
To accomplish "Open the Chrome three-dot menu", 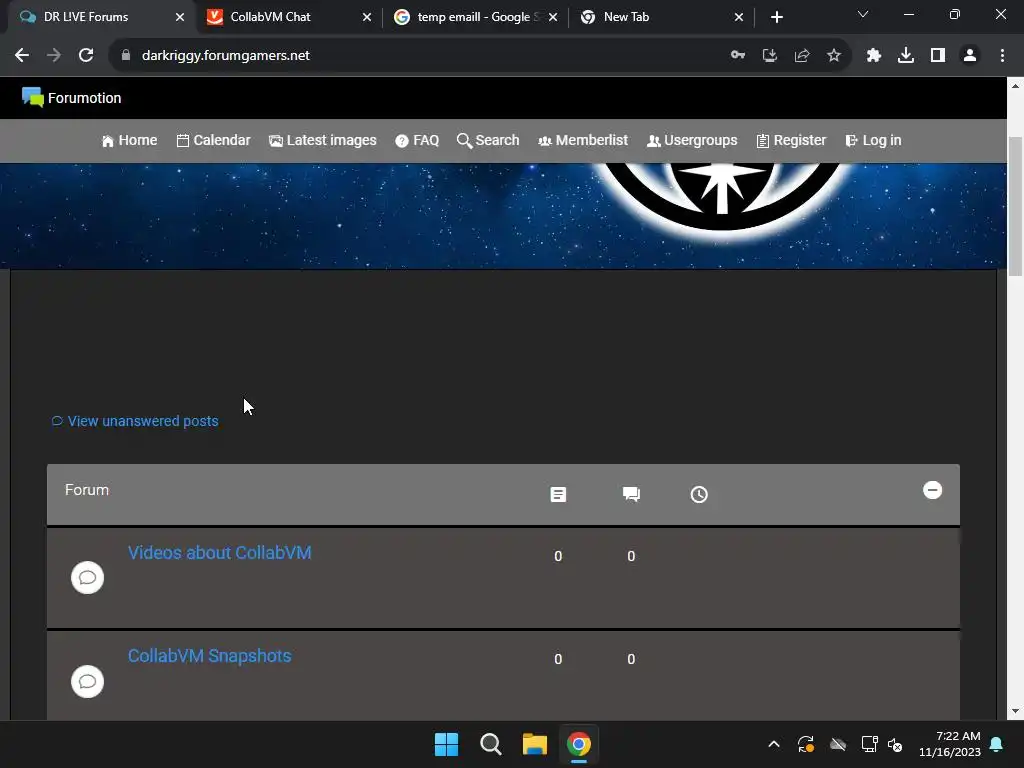I will (x=1002, y=56).
